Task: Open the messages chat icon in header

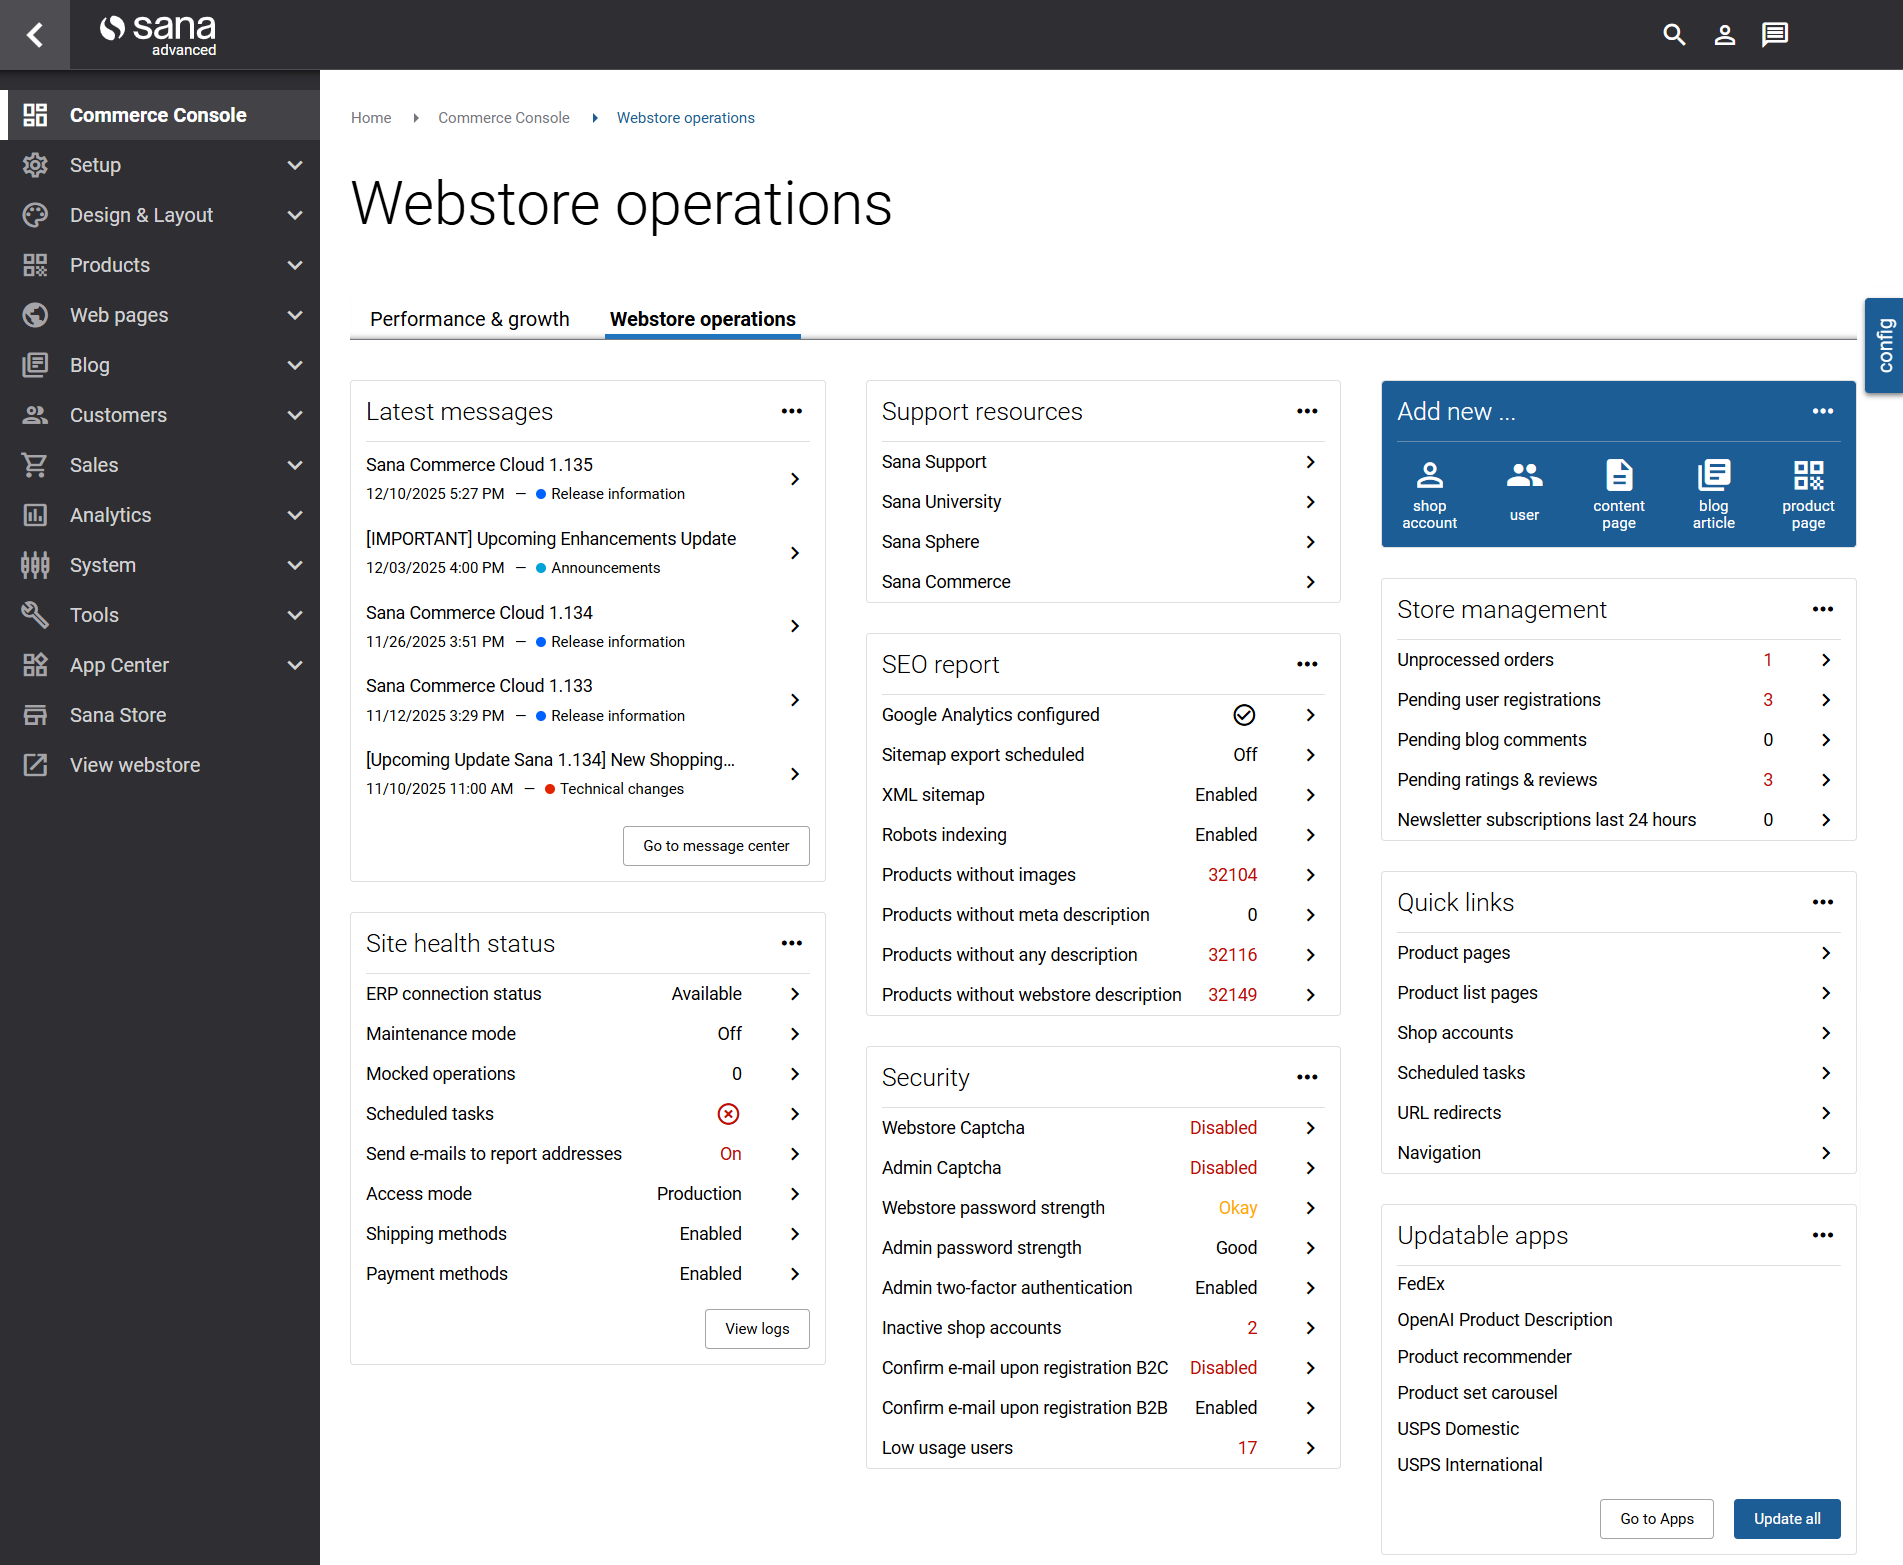Action: tap(1775, 35)
